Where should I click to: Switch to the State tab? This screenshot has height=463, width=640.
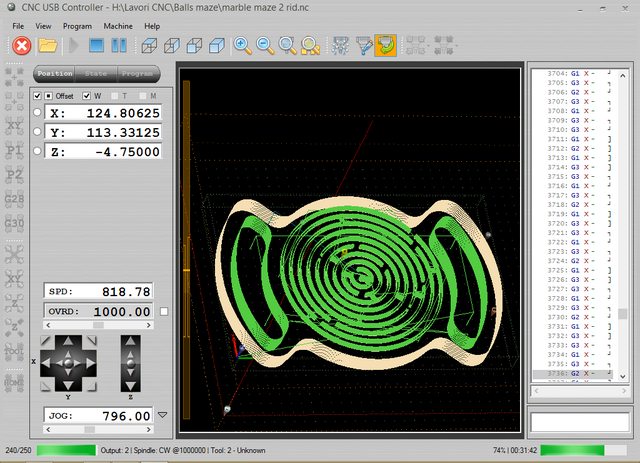[97, 73]
